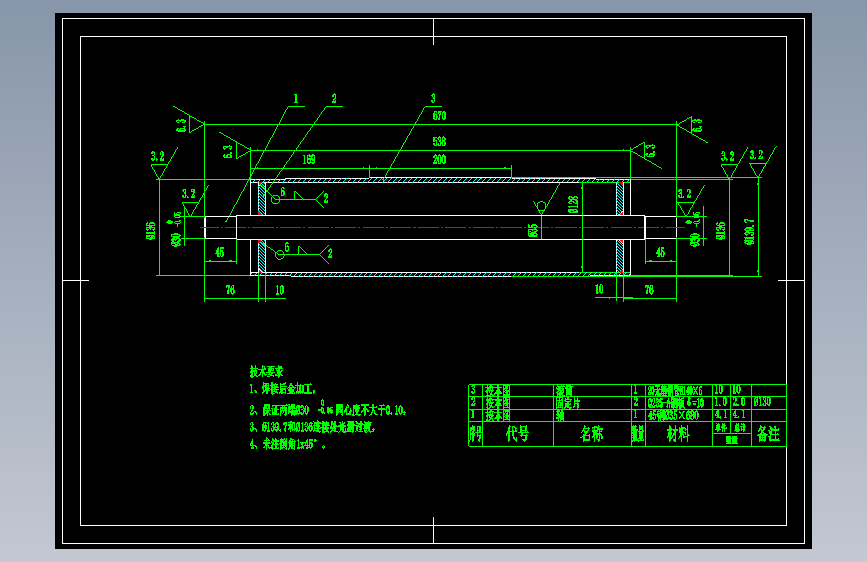This screenshot has height=562, width=867.
Task: Select note 2 about 同心度不大于0.10
Action: (x=328, y=410)
